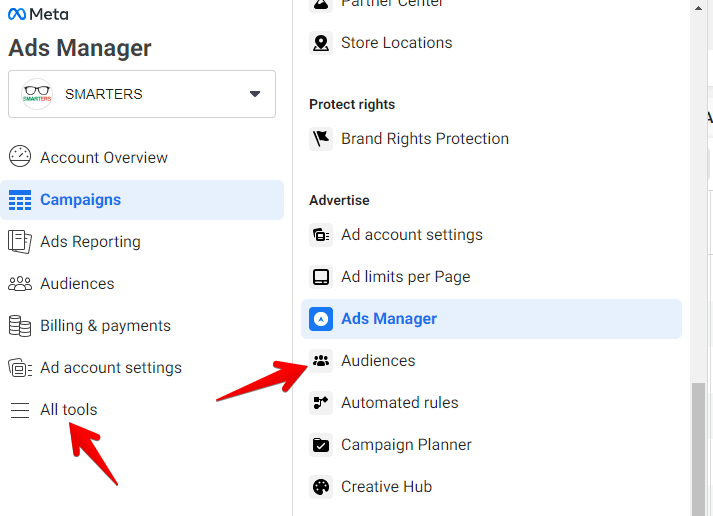Click Ad account settings icon under Advertise
Viewport: 713px width, 516px height.
pyautogui.click(x=321, y=235)
